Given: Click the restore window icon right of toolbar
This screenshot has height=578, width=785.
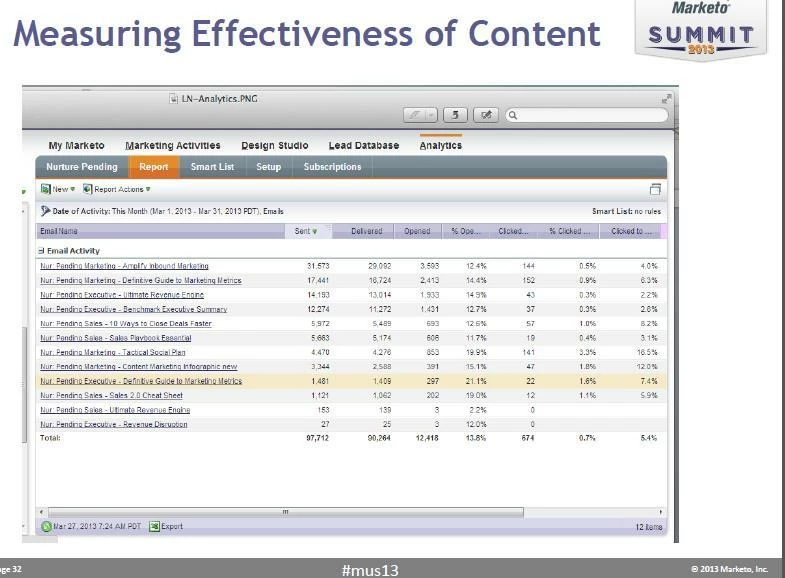Looking at the screenshot, I should click(655, 189).
